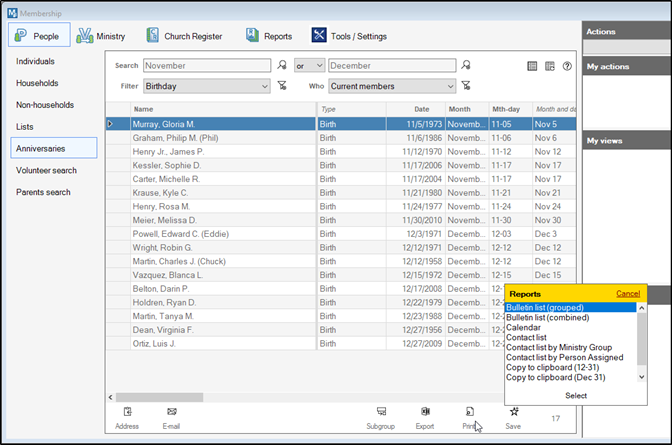This screenshot has height=445, width=672.
Task: Click the search icon beside November field
Action: pyautogui.click(x=282, y=66)
